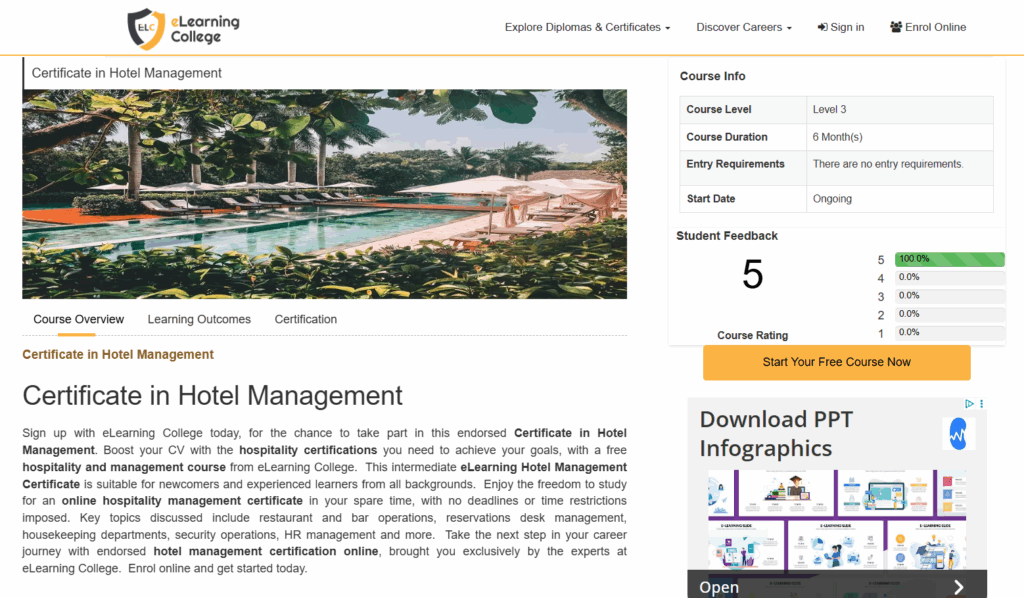Click the 'Ongoing' start date value
The image size is (1024, 598).
832,199
